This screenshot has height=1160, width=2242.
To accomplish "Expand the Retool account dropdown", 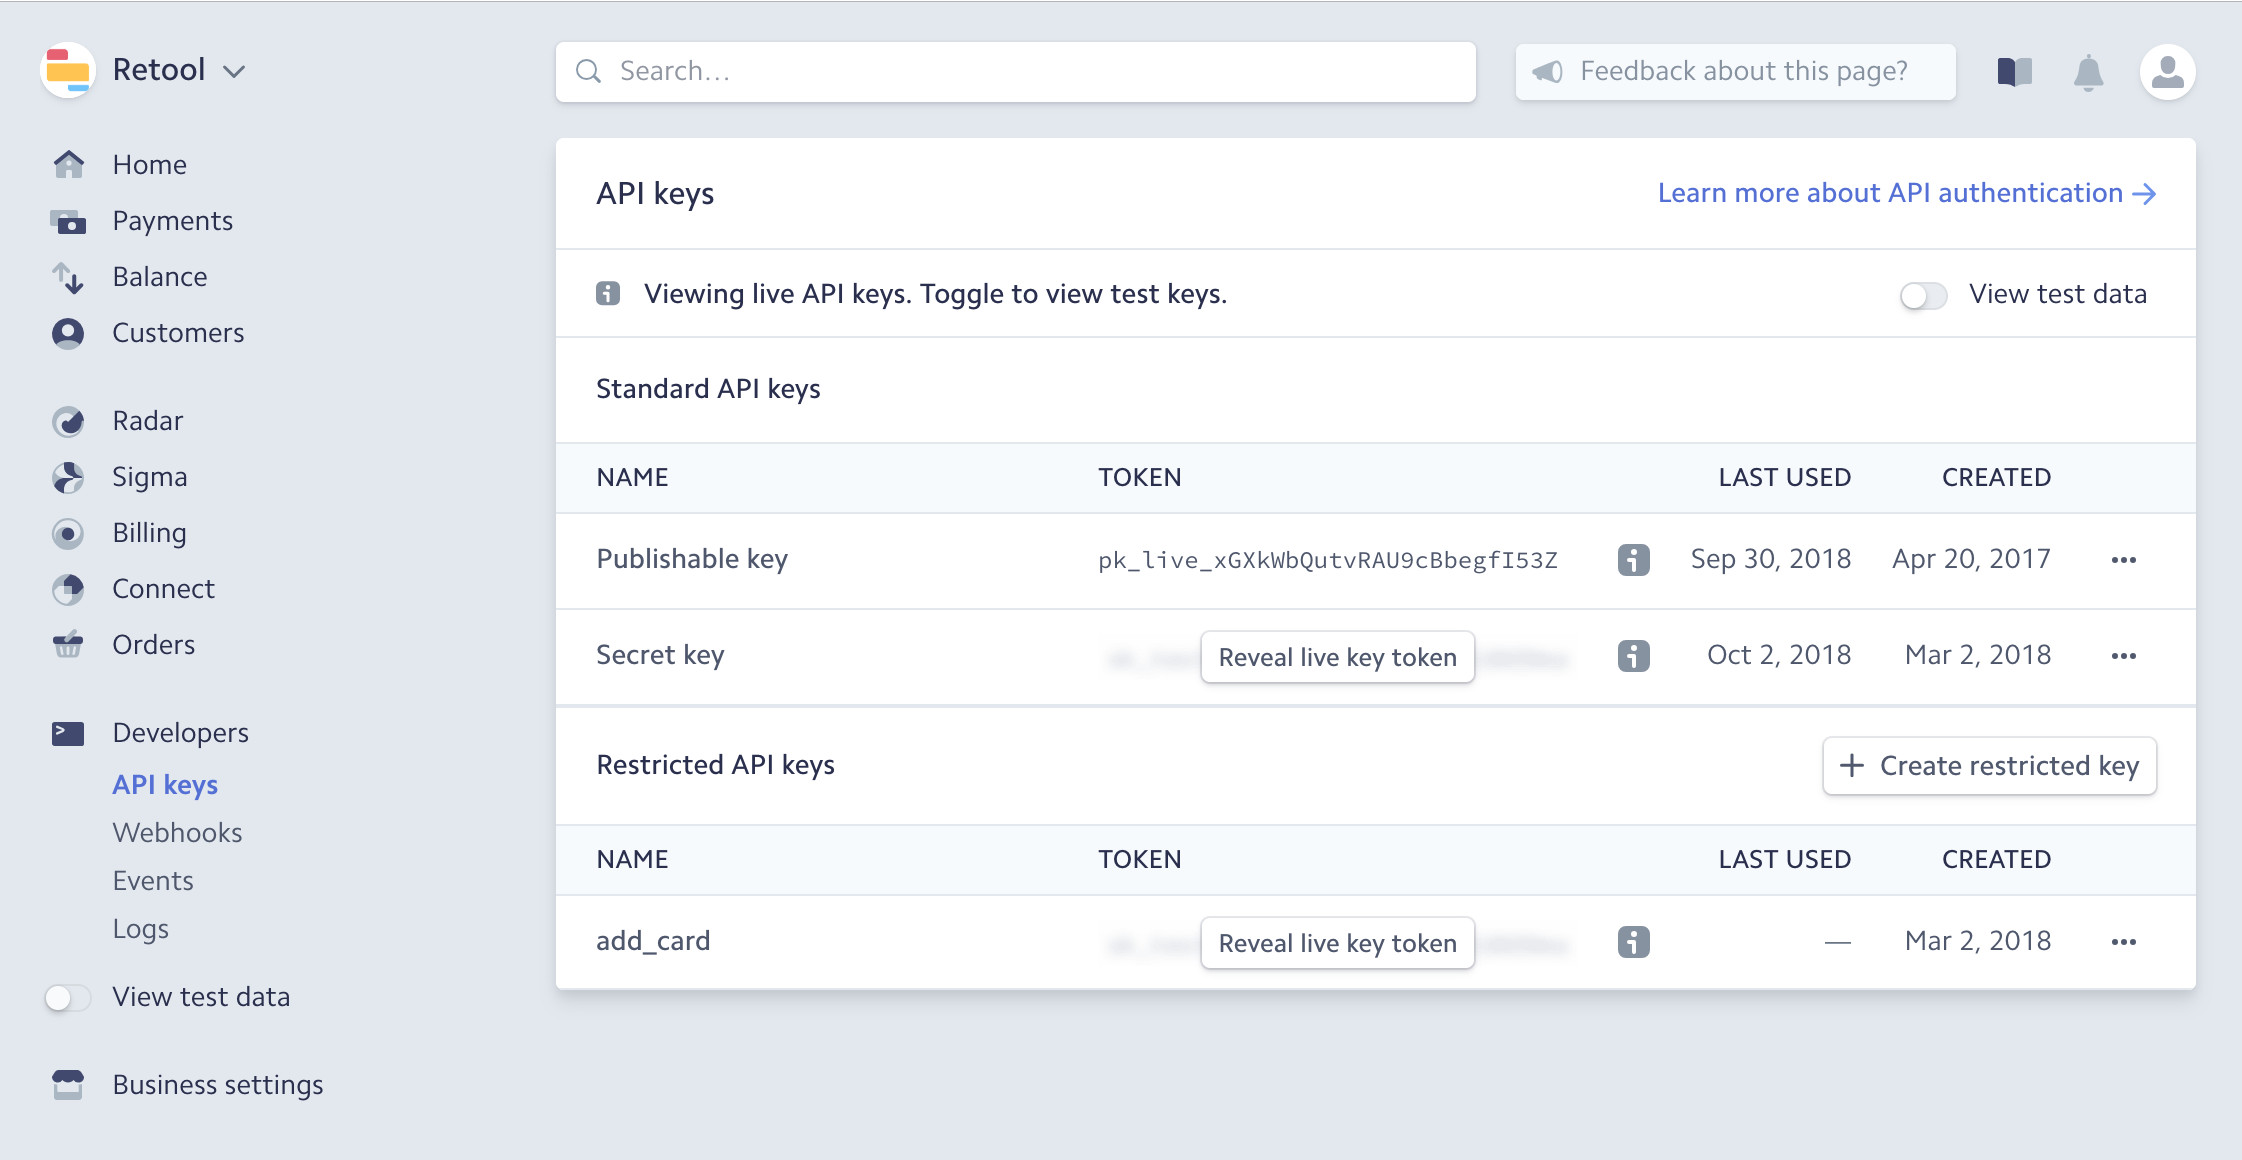I will pyautogui.click(x=234, y=71).
